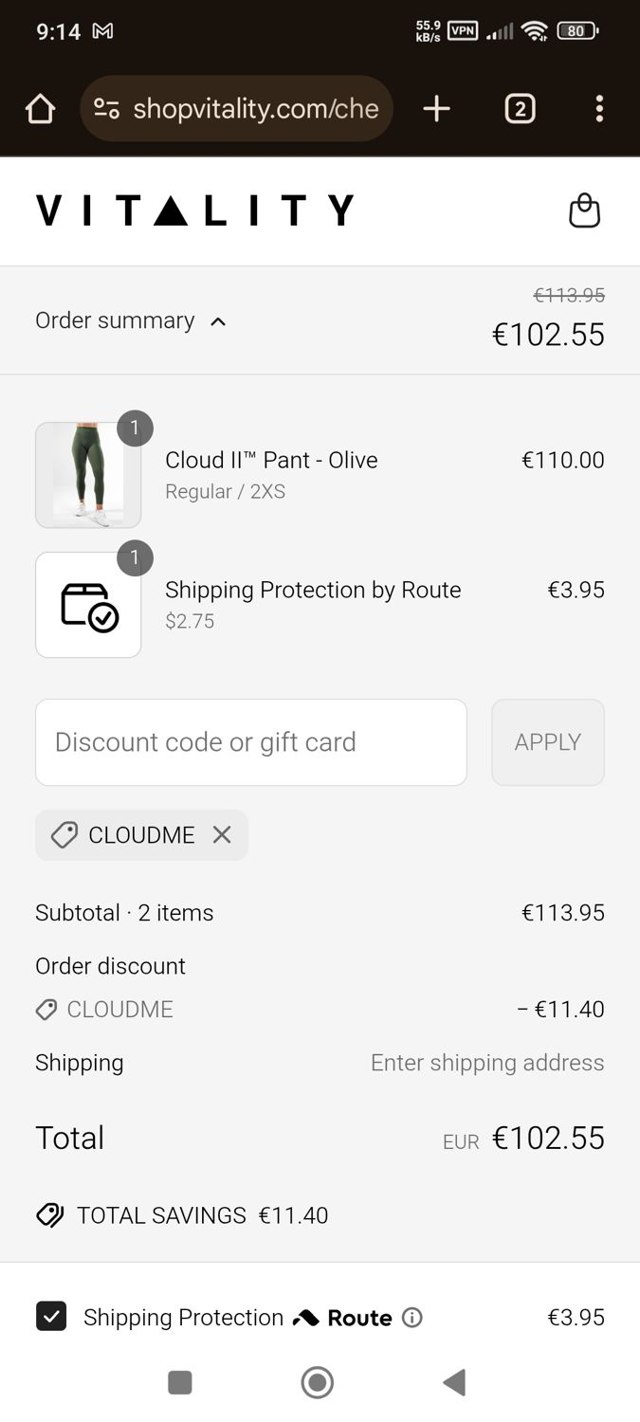Open a new browser tab
The image size is (640, 1422).
[x=437, y=109]
